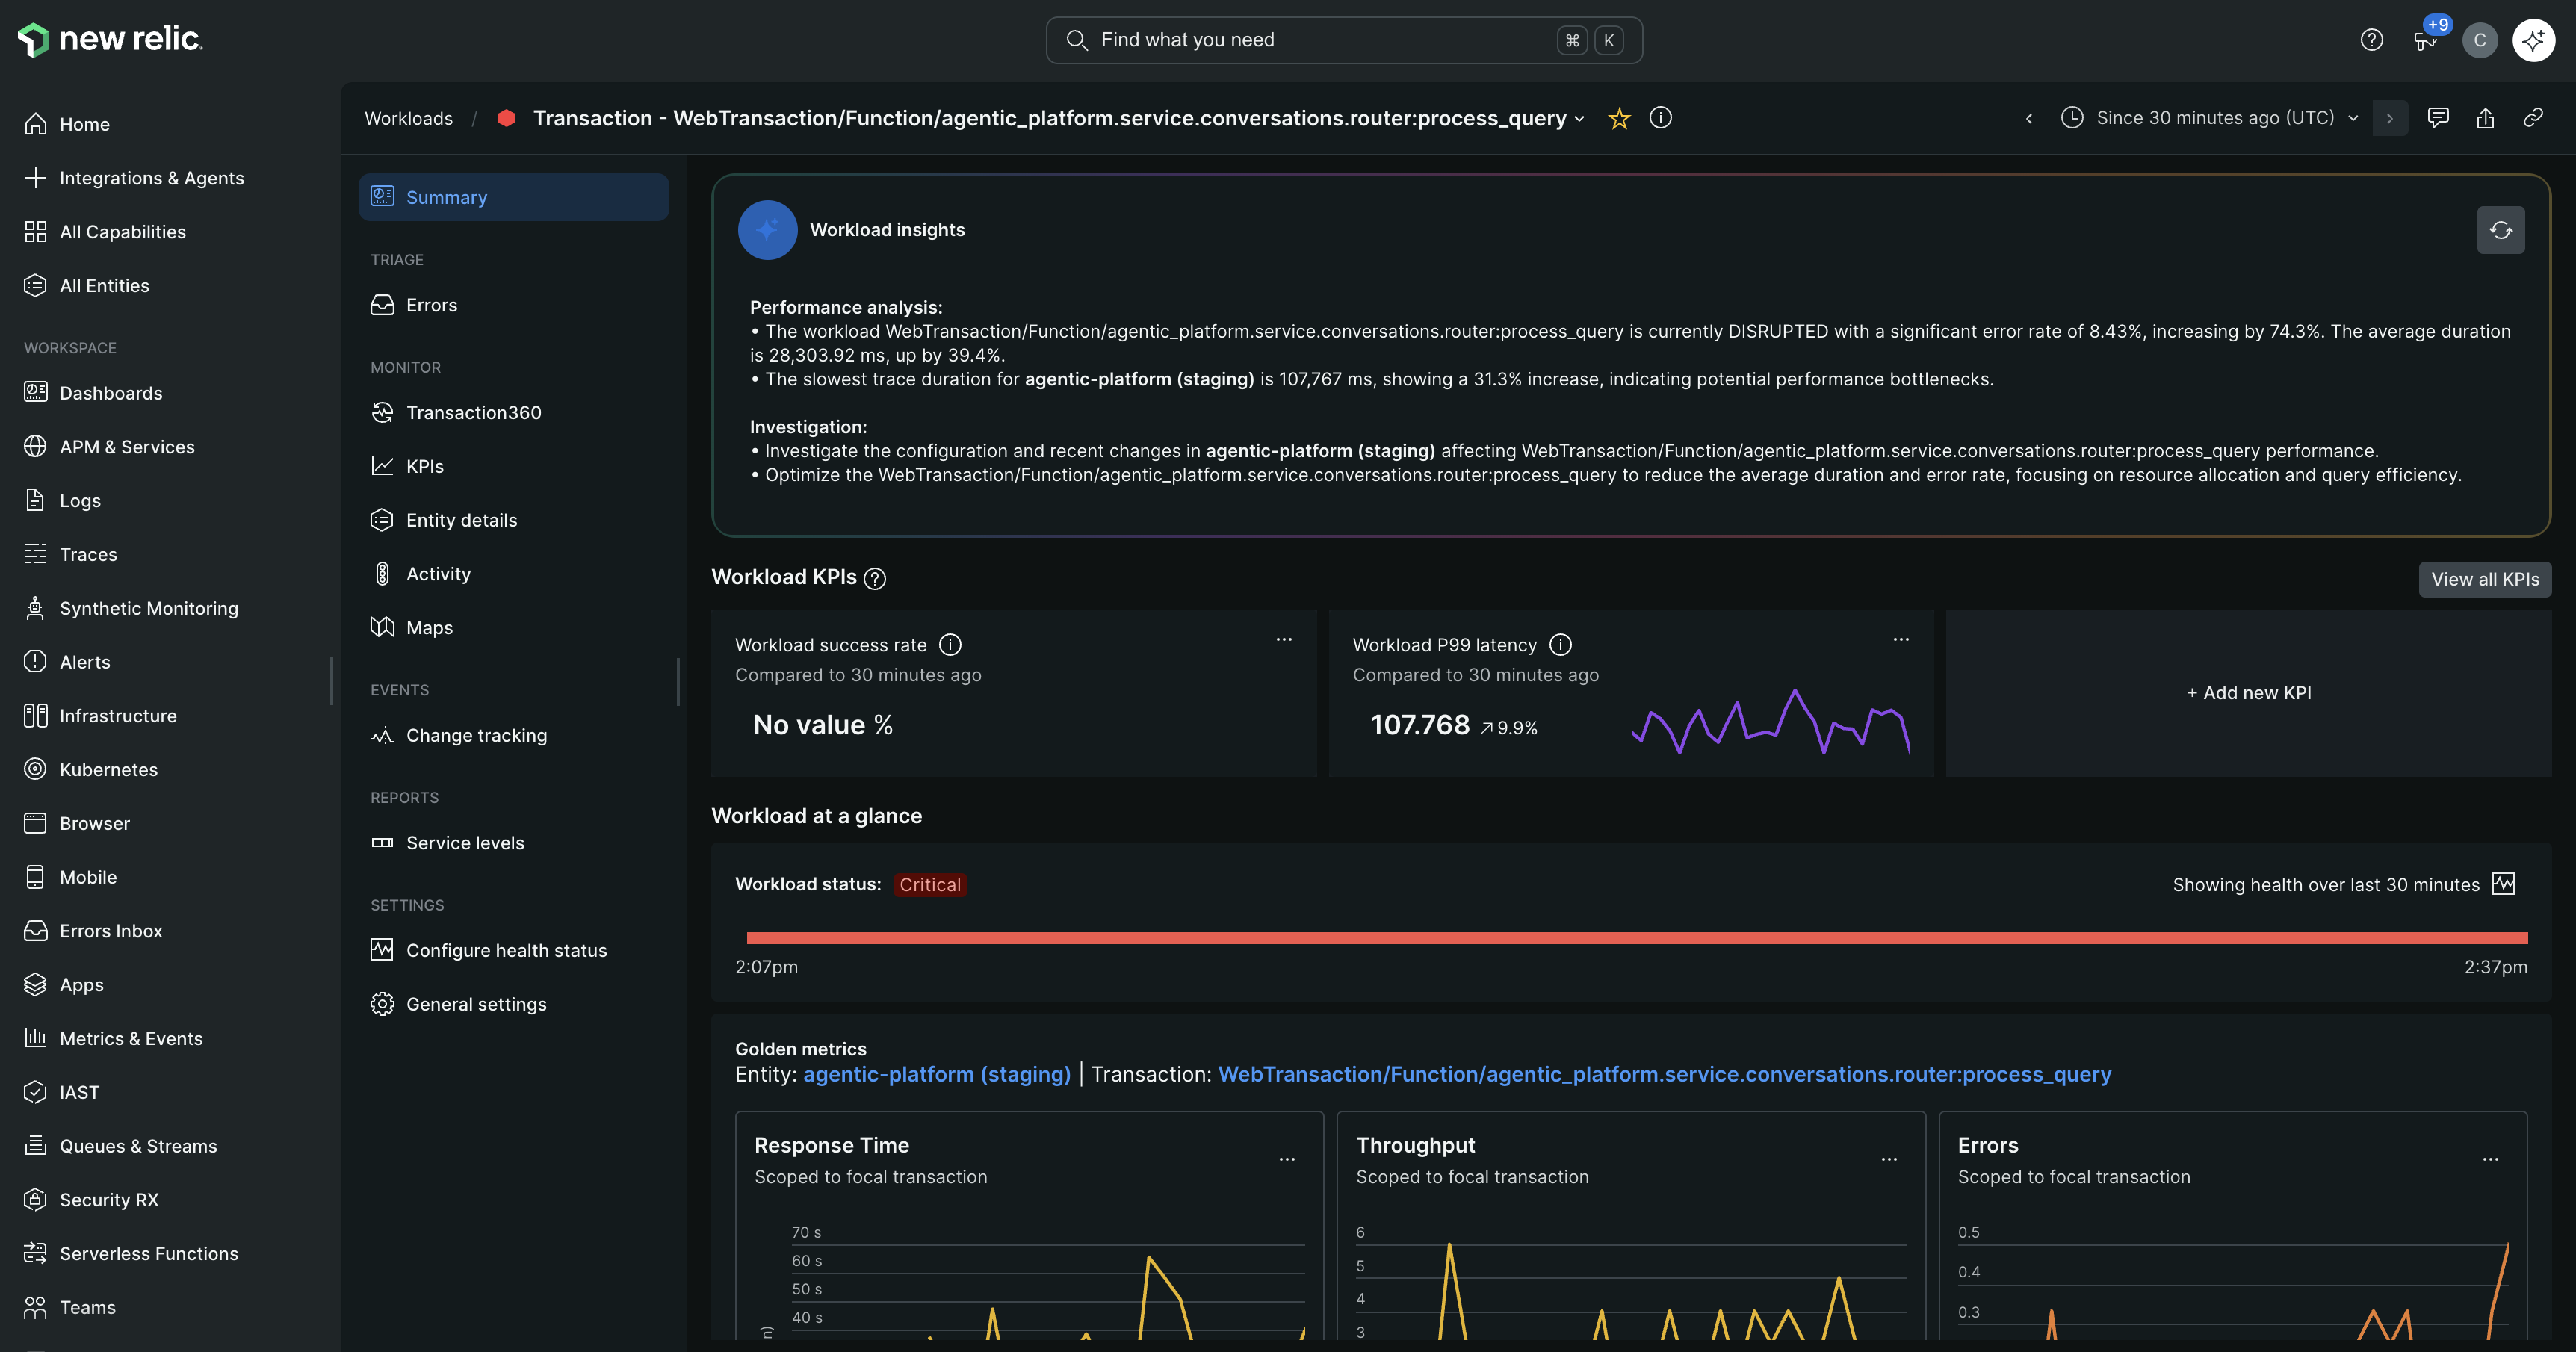This screenshot has width=2576, height=1352.
Task: Select Change tracking in the side menu
Action: click(x=476, y=736)
